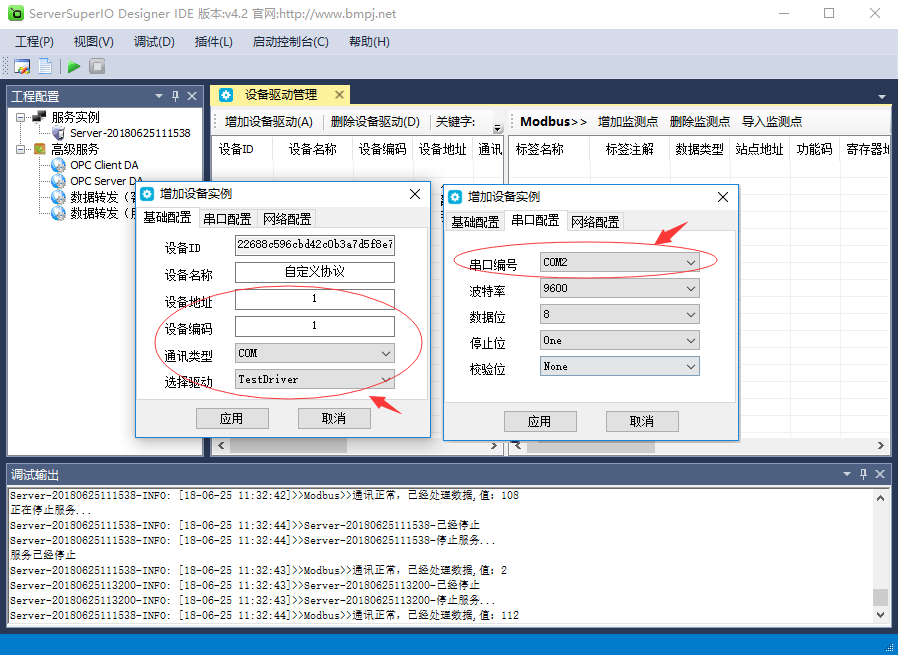The width and height of the screenshot is (899, 655).
Task: Select OPC Client DA tree item
Action: tap(104, 165)
